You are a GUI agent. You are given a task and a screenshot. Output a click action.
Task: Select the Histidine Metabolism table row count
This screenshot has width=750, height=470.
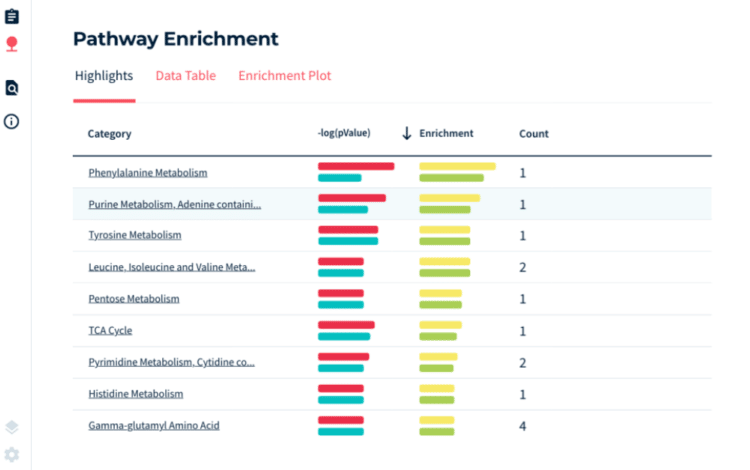(522, 394)
